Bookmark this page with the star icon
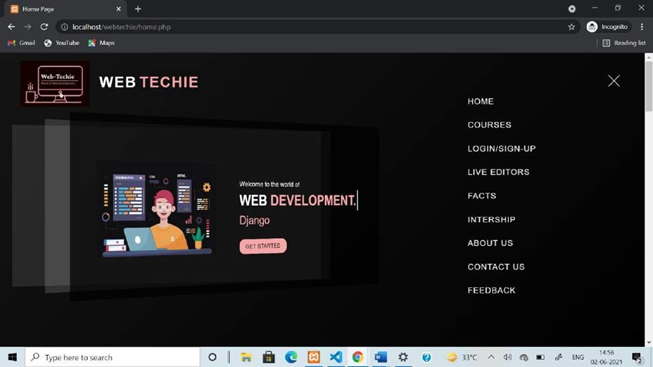The image size is (653, 367). tap(571, 27)
